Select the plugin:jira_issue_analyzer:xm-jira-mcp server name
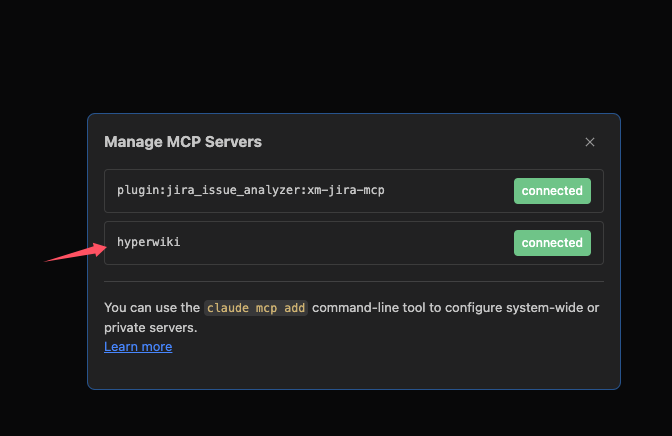This screenshot has height=436, width=672. coord(251,190)
